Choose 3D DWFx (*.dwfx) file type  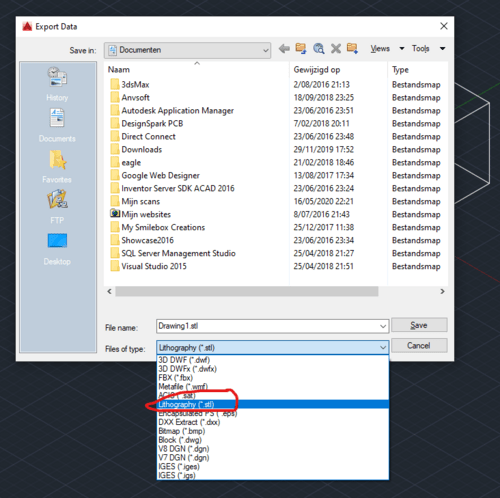pyautogui.click(x=273, y=369)
